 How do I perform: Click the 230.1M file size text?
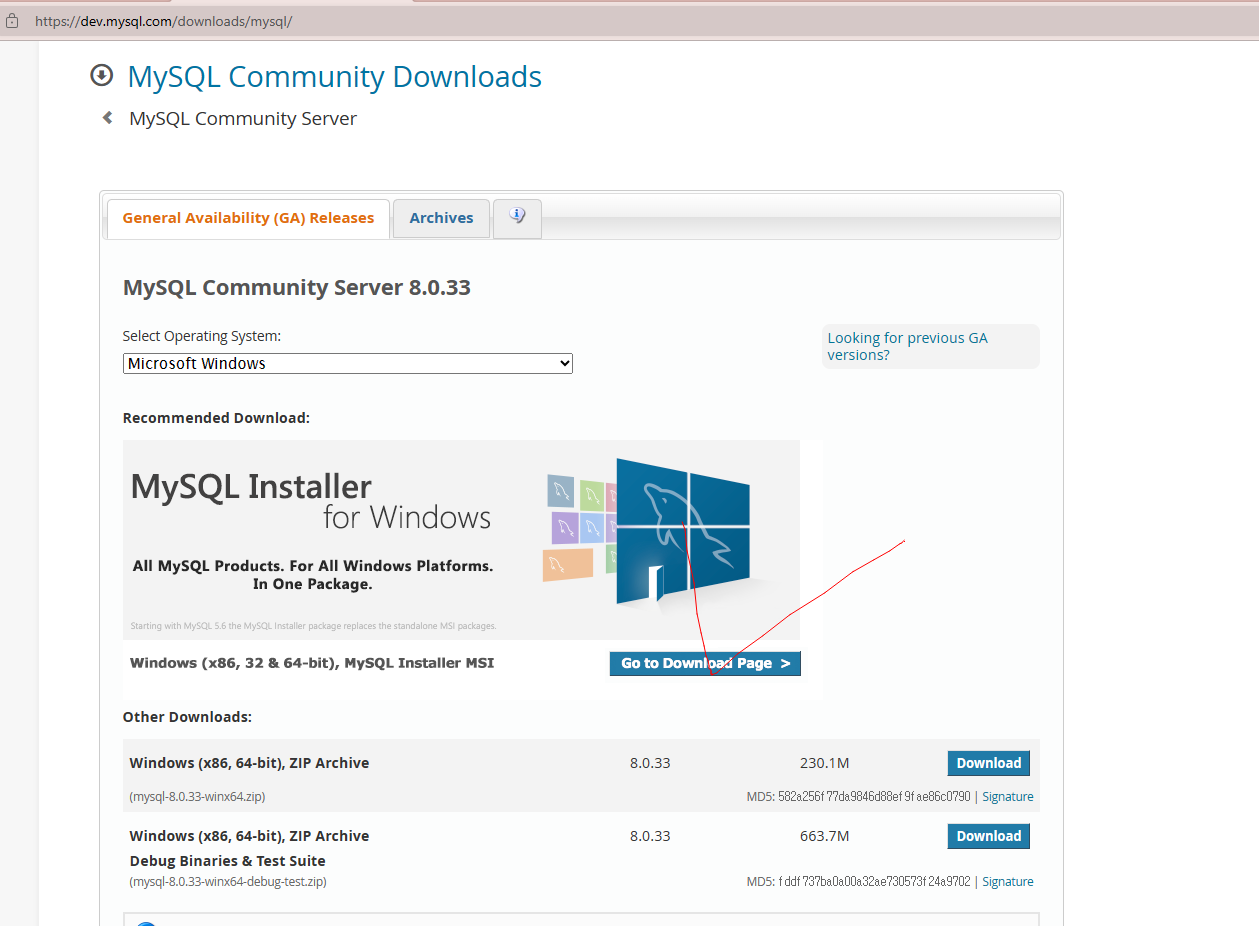[x=825, y=763]
